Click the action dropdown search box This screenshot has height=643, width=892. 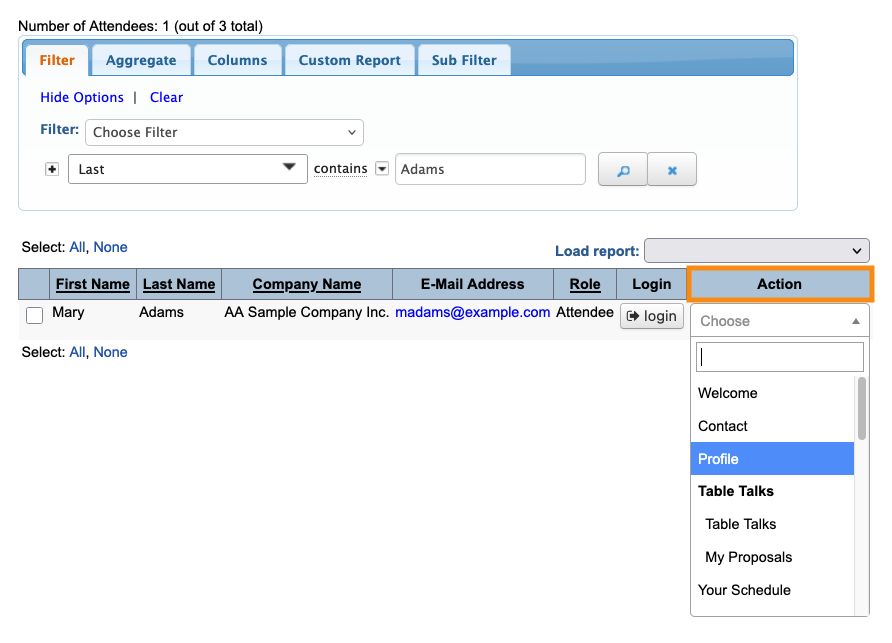point(779,357)
